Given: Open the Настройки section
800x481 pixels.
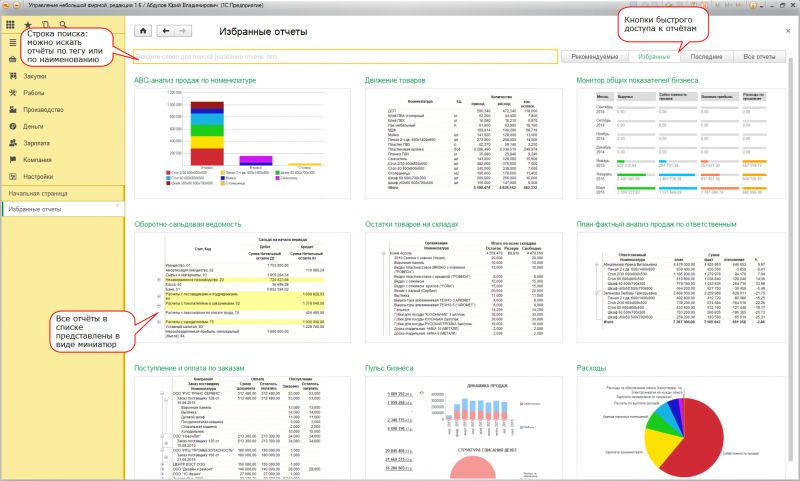Looking at the screenshot, I should [x=38, y=176].
